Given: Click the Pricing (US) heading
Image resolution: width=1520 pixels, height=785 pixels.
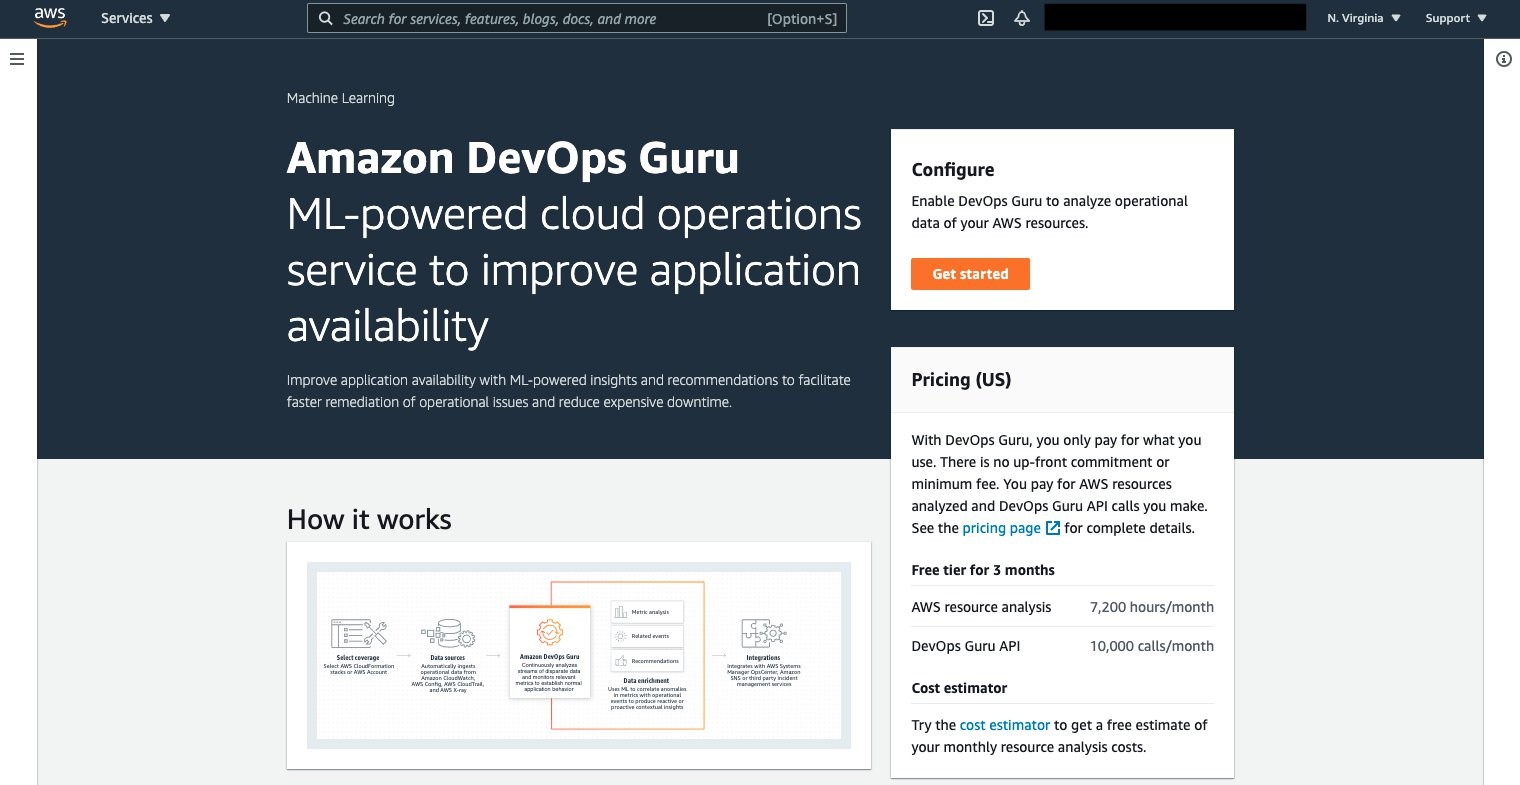Looking at the screenshot, I should [x=961, y=380].
